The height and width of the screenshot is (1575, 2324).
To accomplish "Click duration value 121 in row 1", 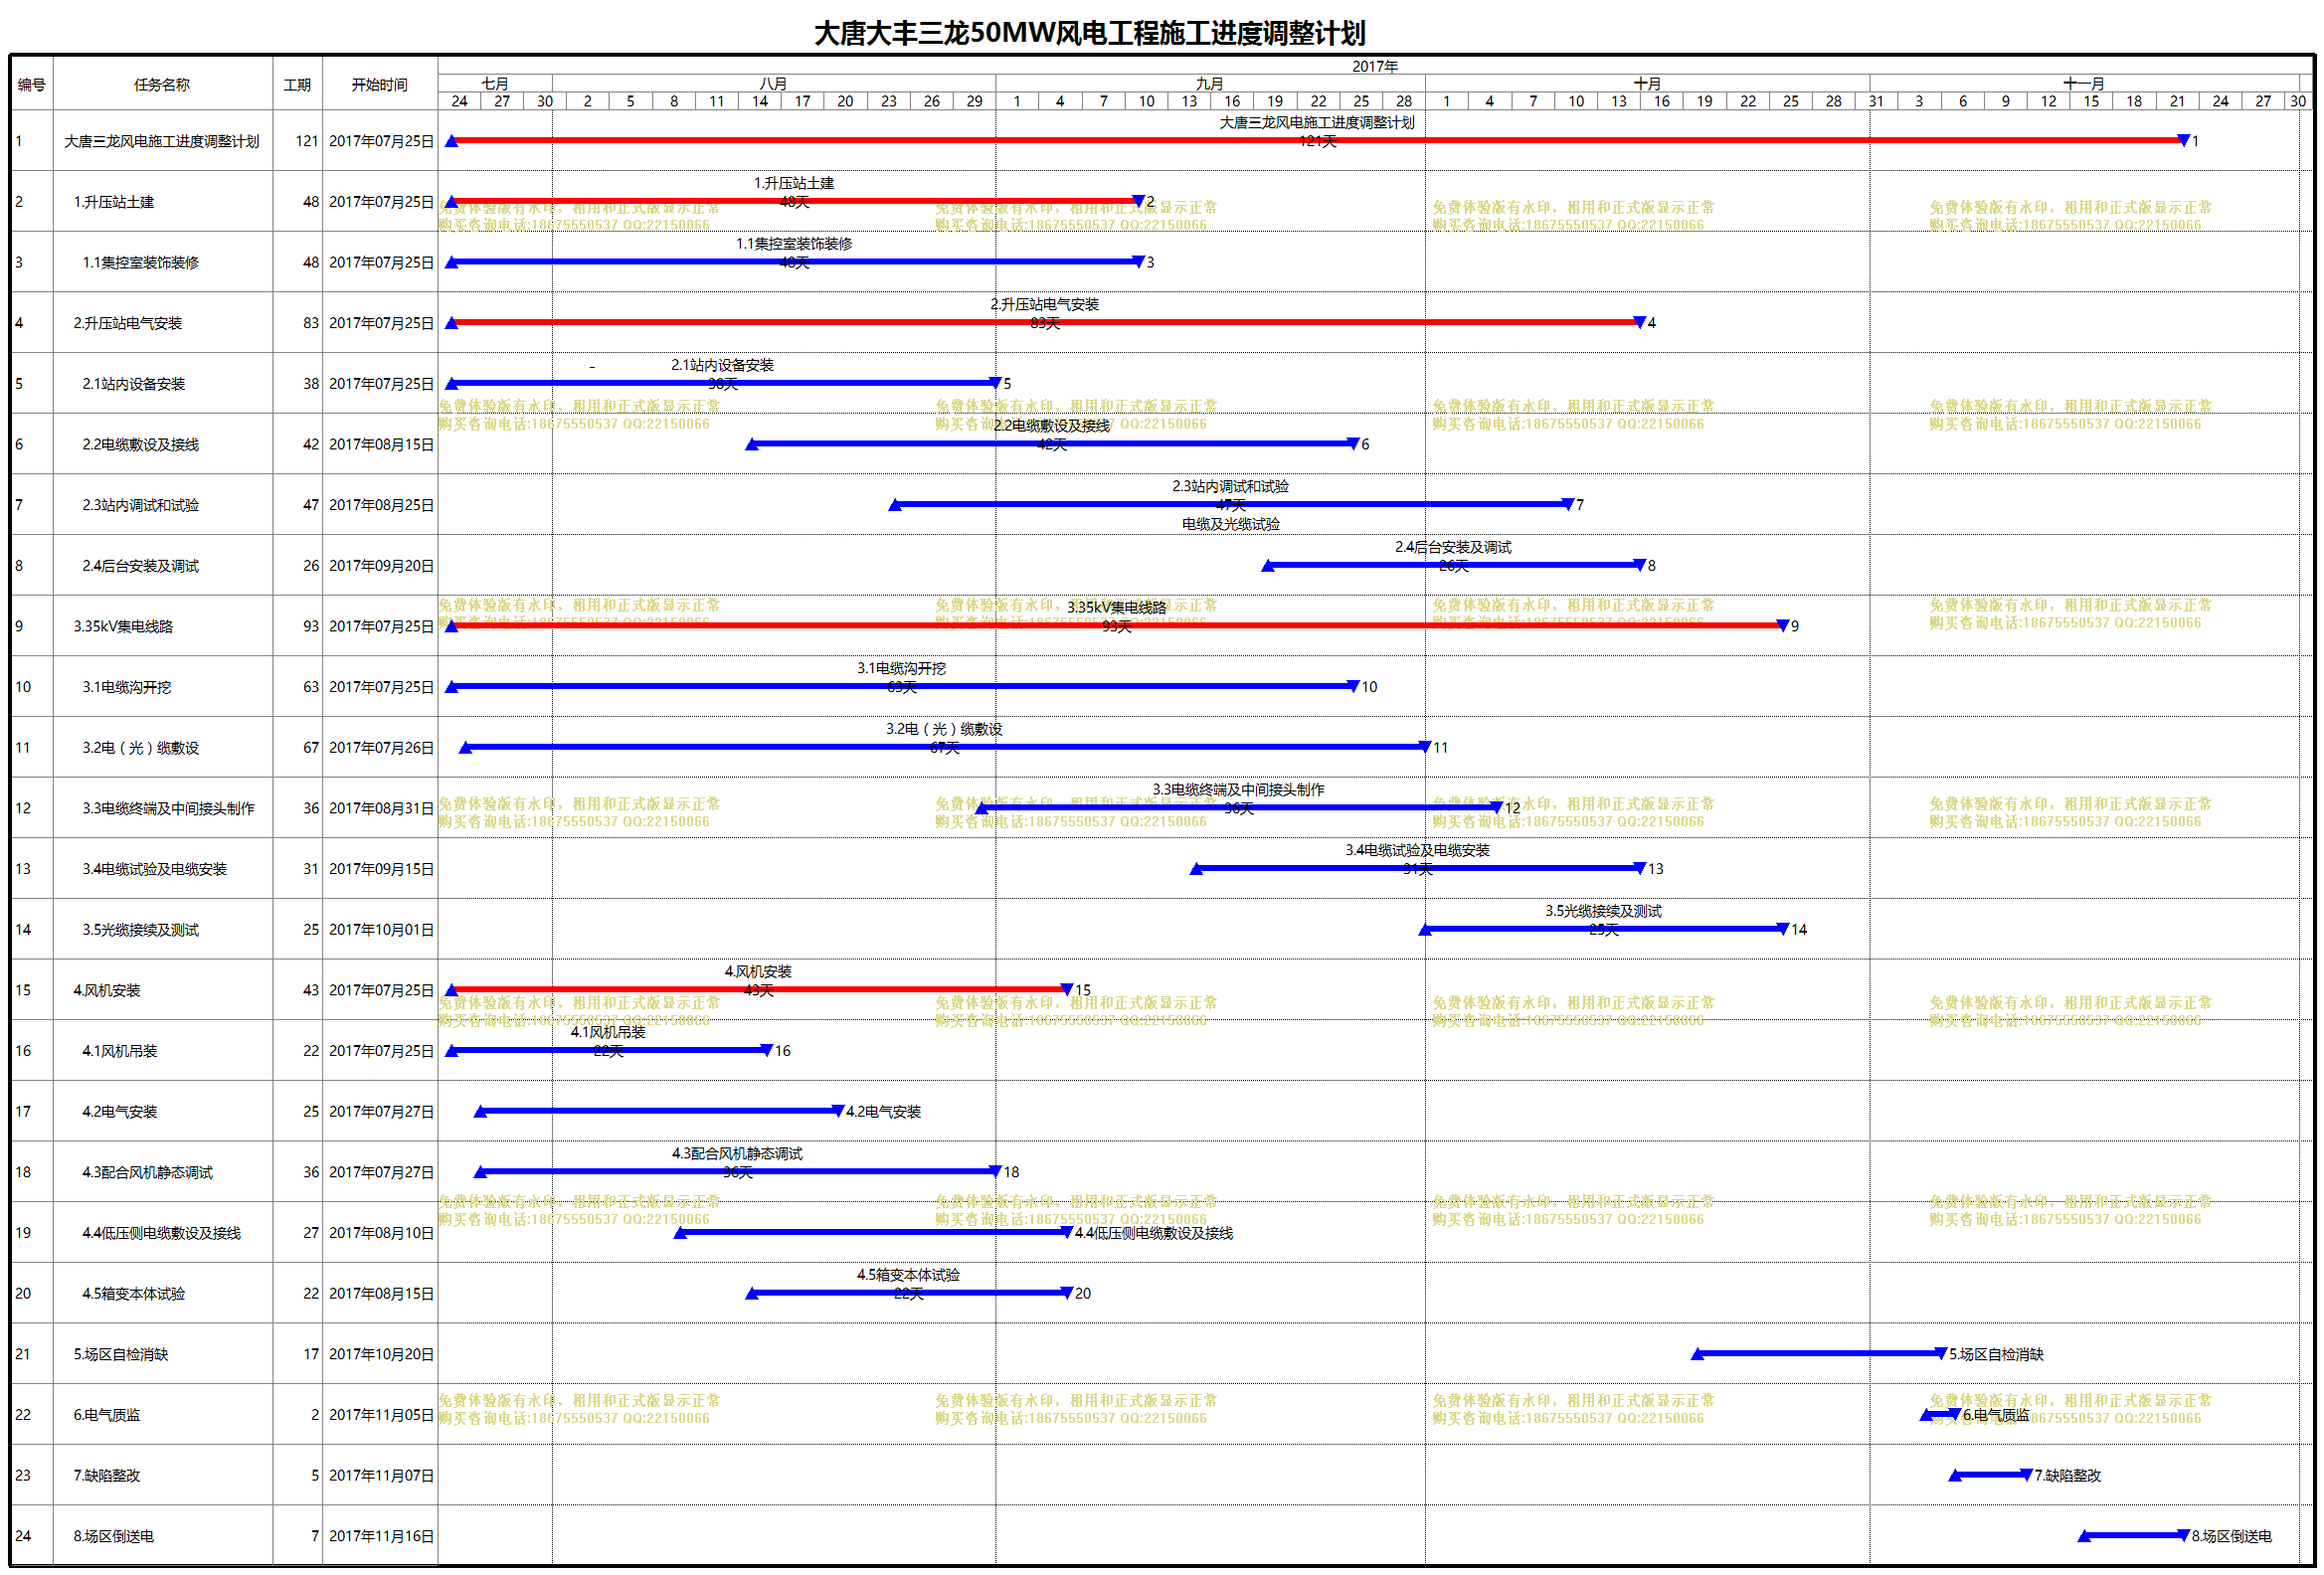I will (x=307, y=141).
